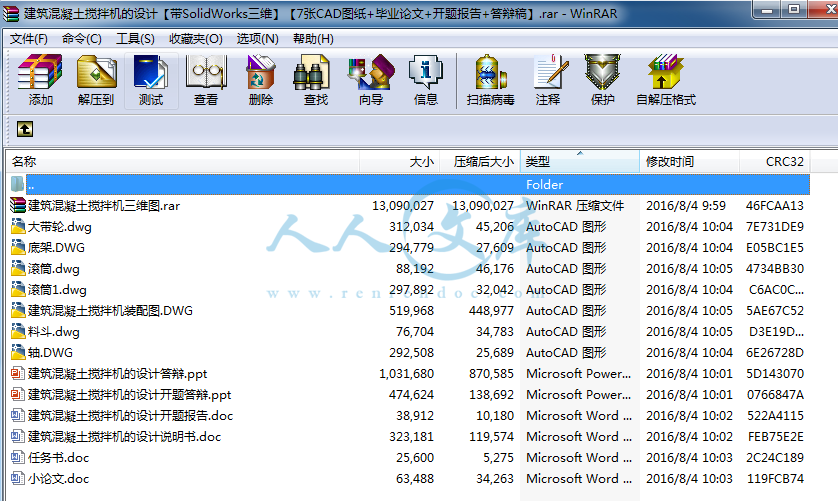Click the up one level folder button
838x501 pixels.
(x=25, y=129)
